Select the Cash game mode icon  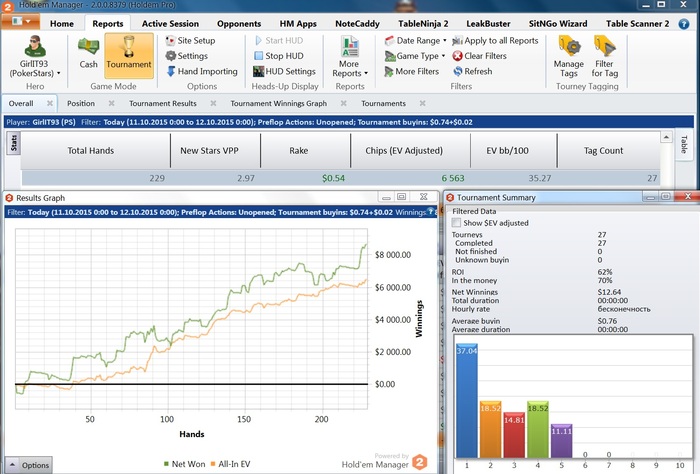88,54
